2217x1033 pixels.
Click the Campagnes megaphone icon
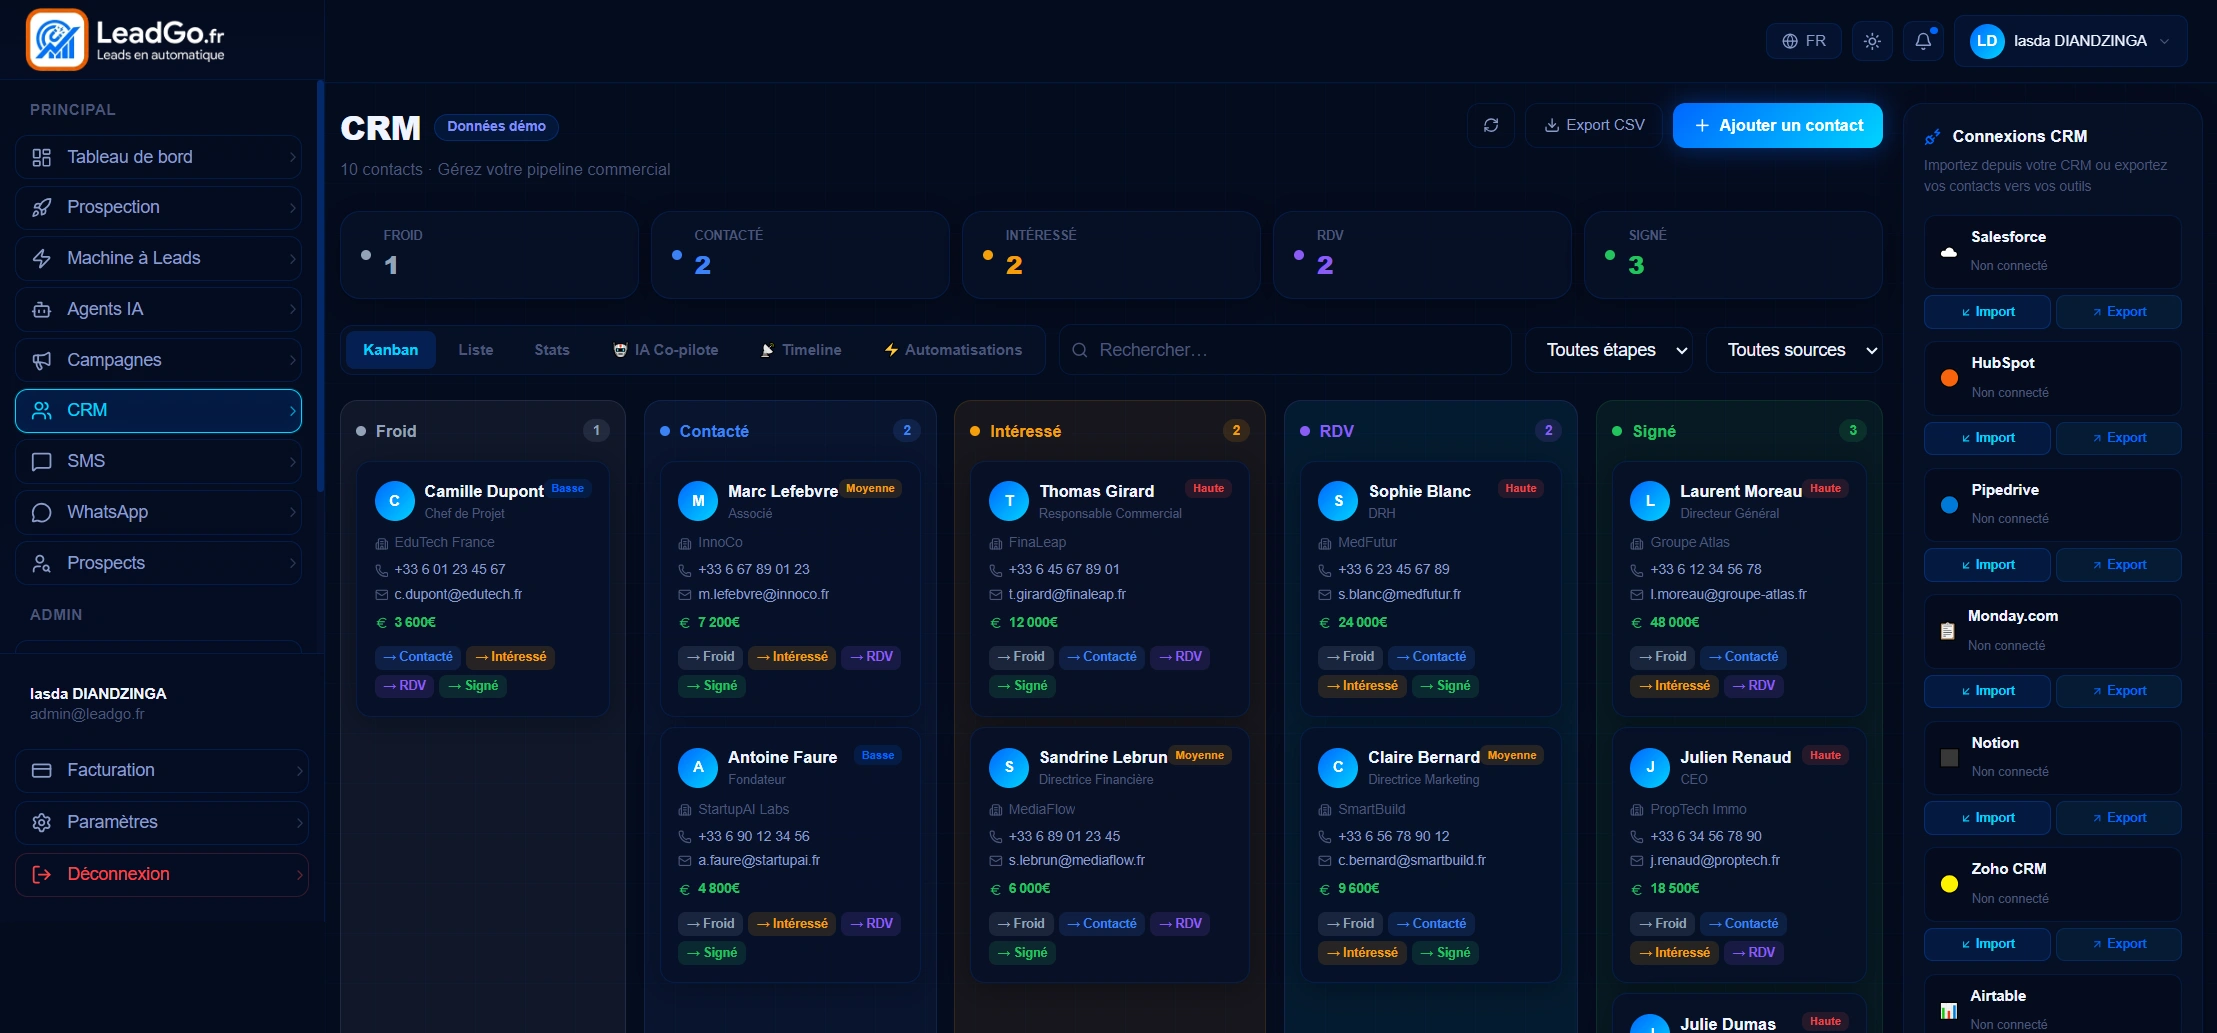pos(41,360)
